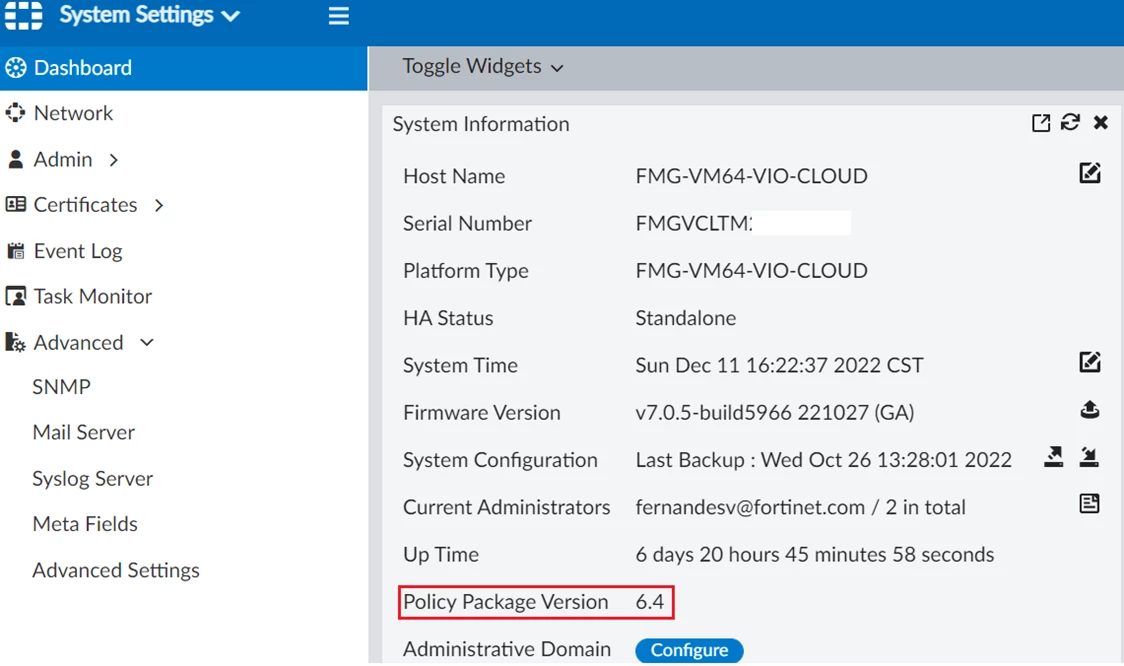Back up the system configuration icon

coord(1054,457)
